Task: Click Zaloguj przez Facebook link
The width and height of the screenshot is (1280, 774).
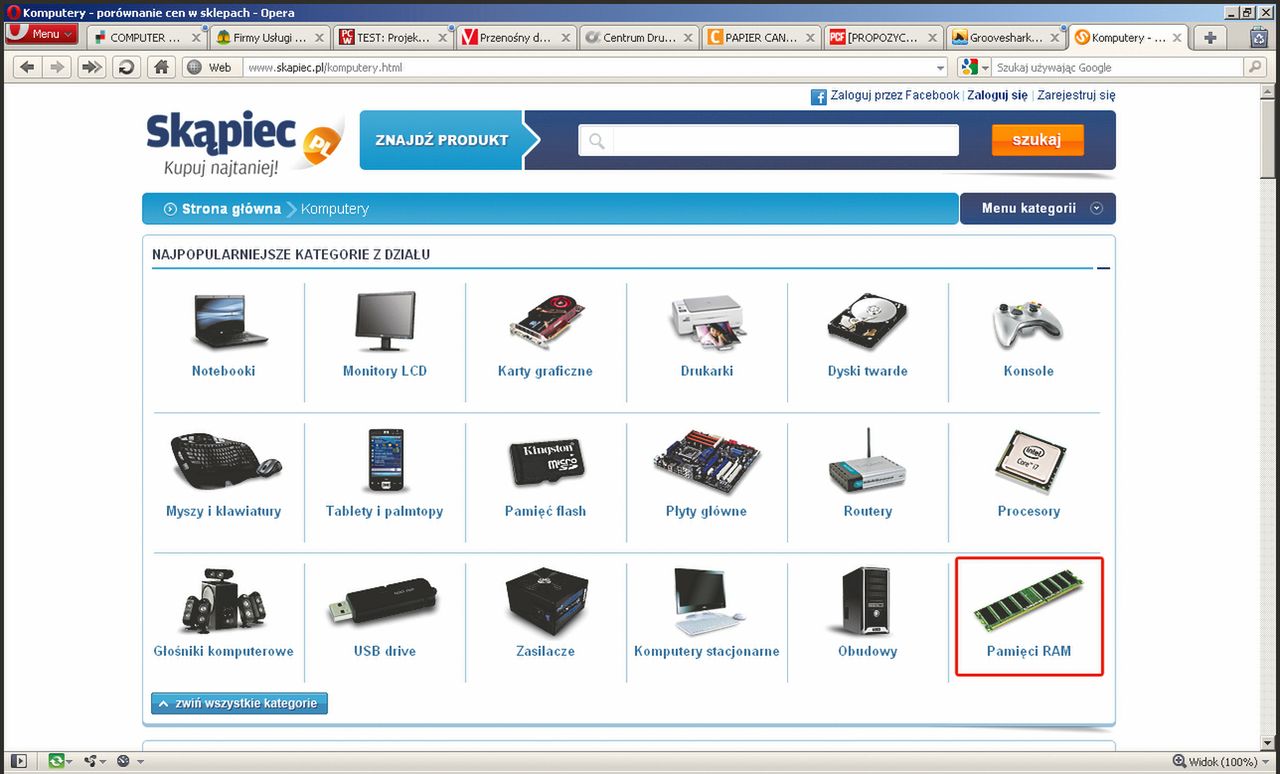Action: (x=885, y=96)
